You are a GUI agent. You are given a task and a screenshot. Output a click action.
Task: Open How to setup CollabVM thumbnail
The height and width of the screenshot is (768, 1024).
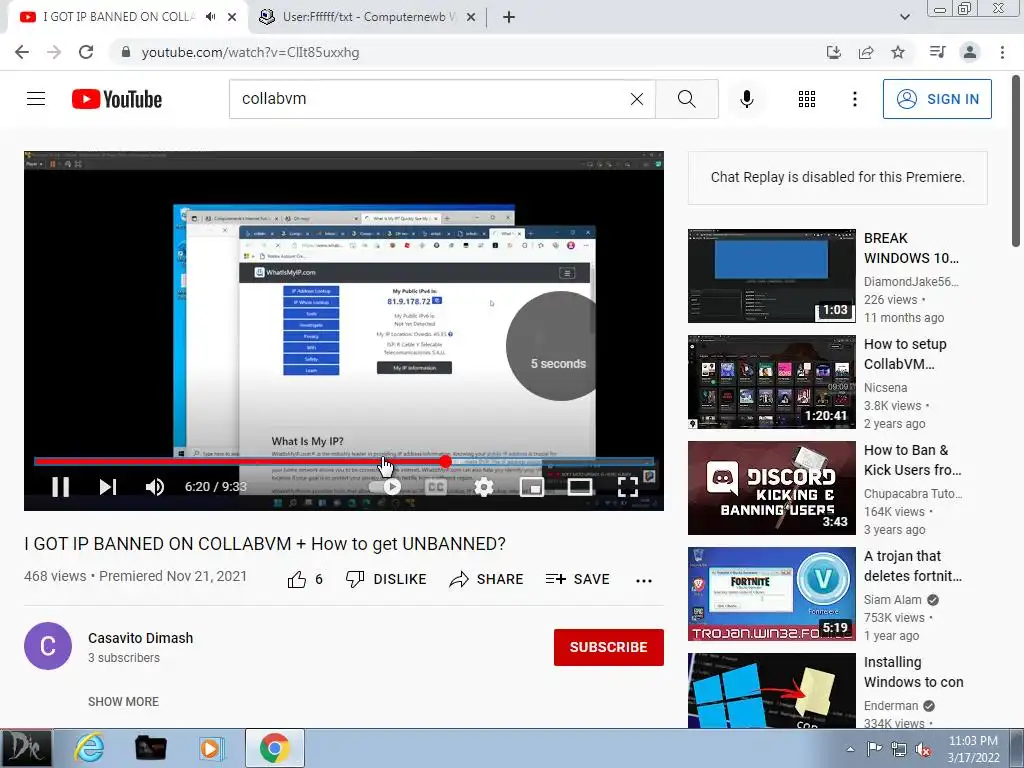click(x=771, y=382)
